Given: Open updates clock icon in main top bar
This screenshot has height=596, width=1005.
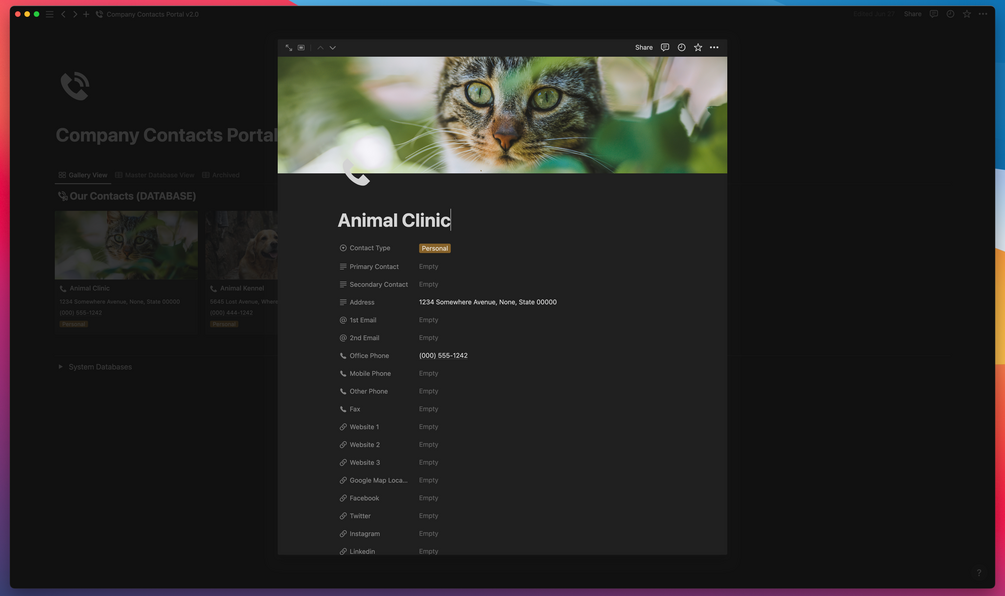Looking at the screenshot, I should [x=951, y=14].
